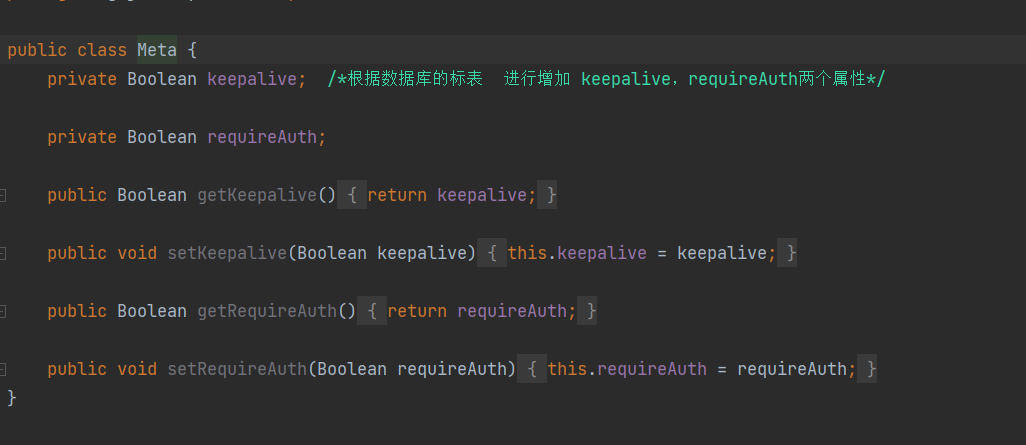Click folded closing brace after 'return requireAuth;'
1026x445 pixels.
coord(591,311)
